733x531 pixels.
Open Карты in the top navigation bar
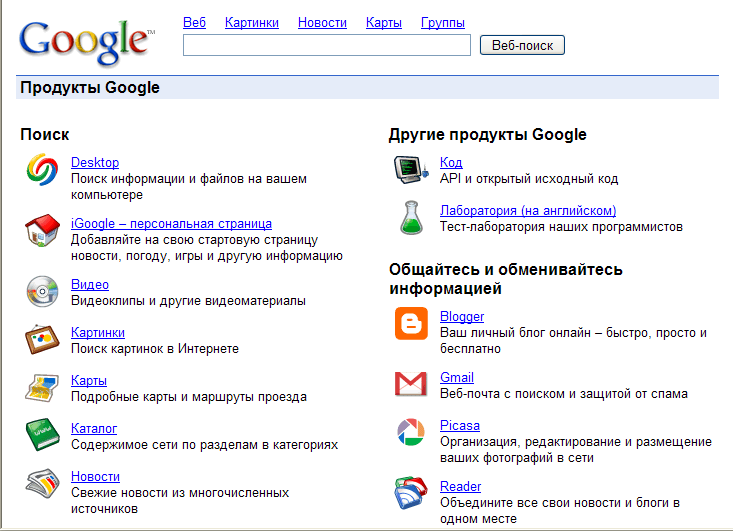tap(384, 22)
